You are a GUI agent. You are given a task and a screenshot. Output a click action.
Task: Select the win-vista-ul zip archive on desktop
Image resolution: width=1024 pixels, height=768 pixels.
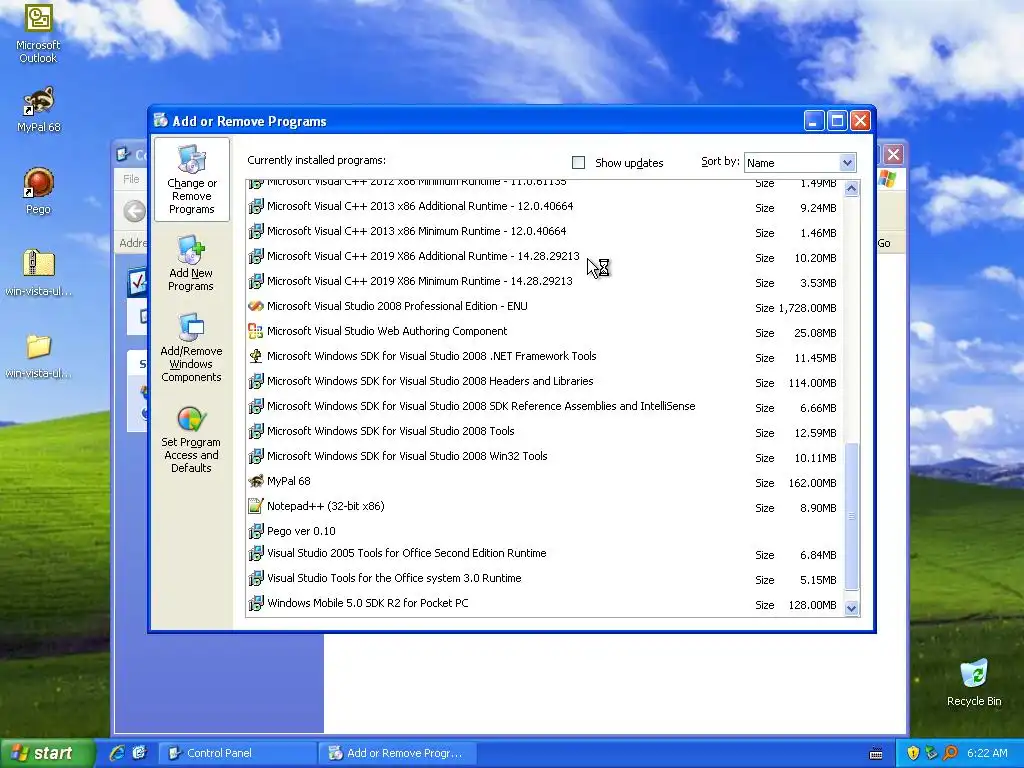coord(38,272)
